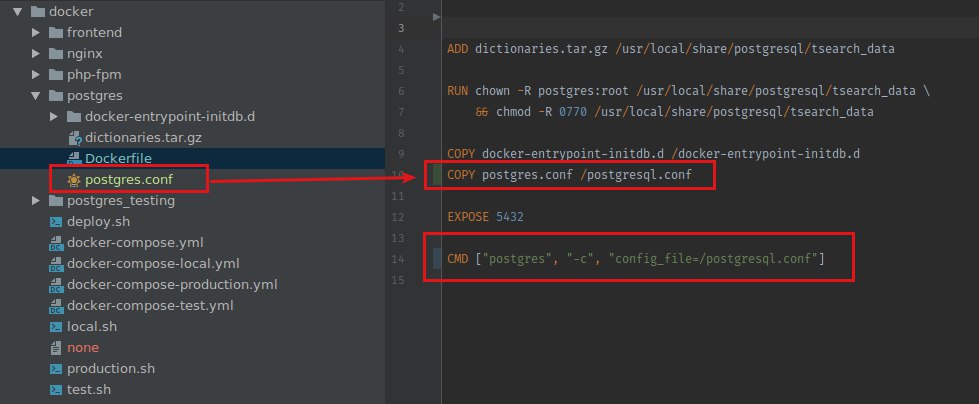Screen dimensions: 979x404
Task: Open production.sh from the tree
Action: [111, 369]
